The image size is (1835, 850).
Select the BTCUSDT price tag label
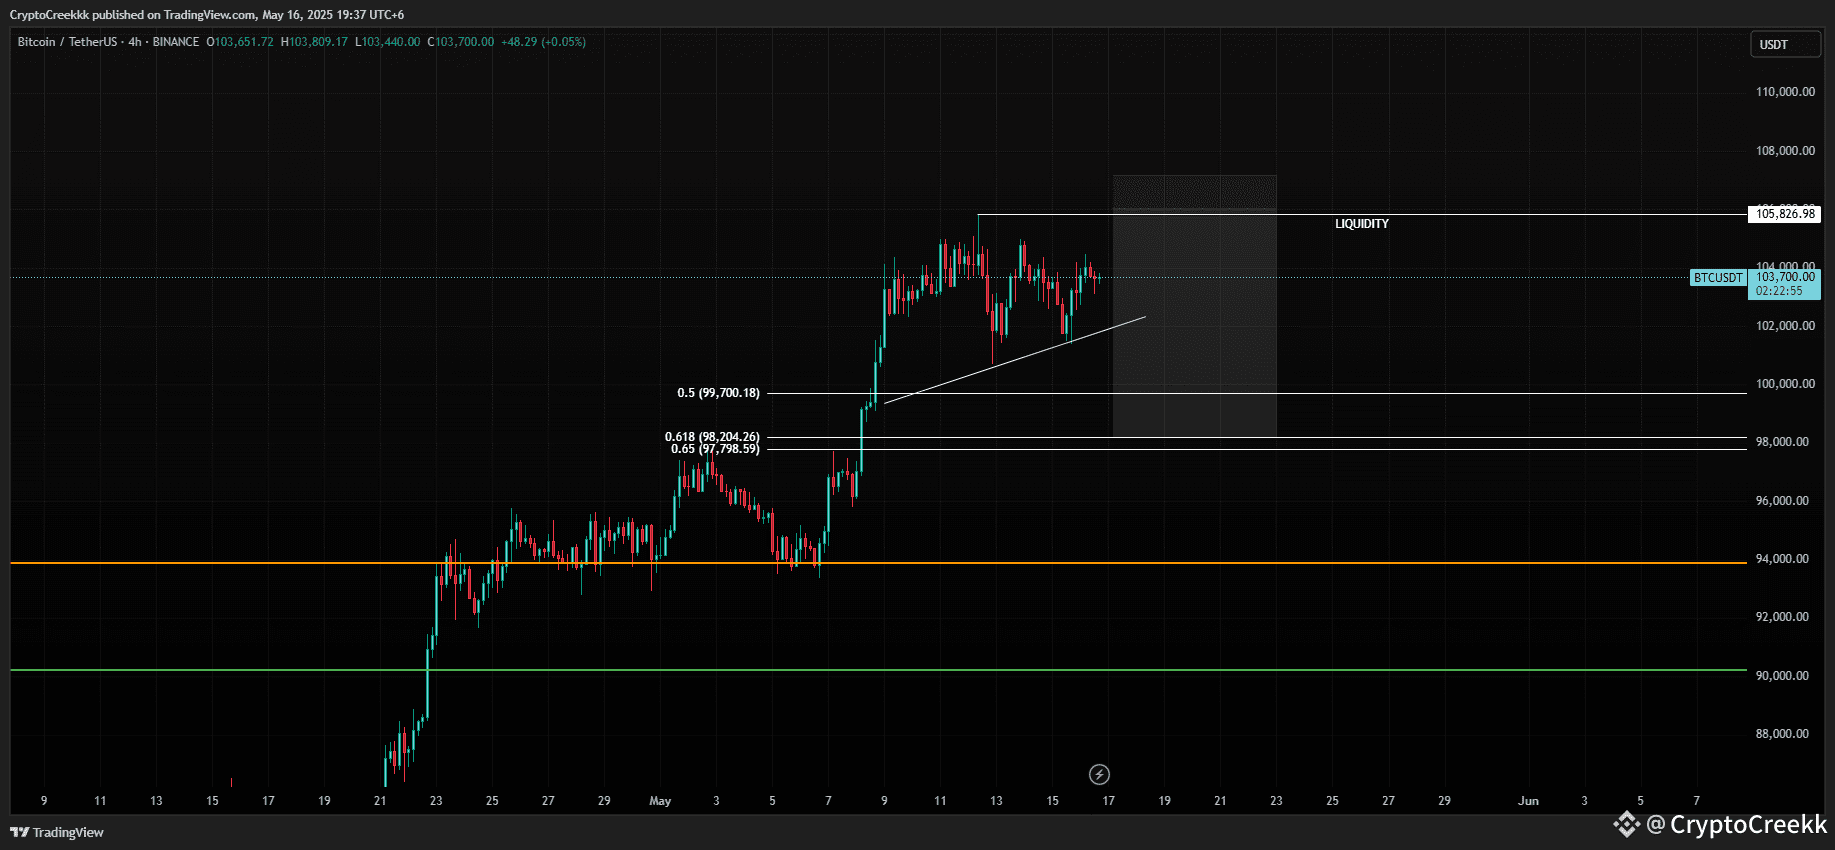tap(1718, 278)
